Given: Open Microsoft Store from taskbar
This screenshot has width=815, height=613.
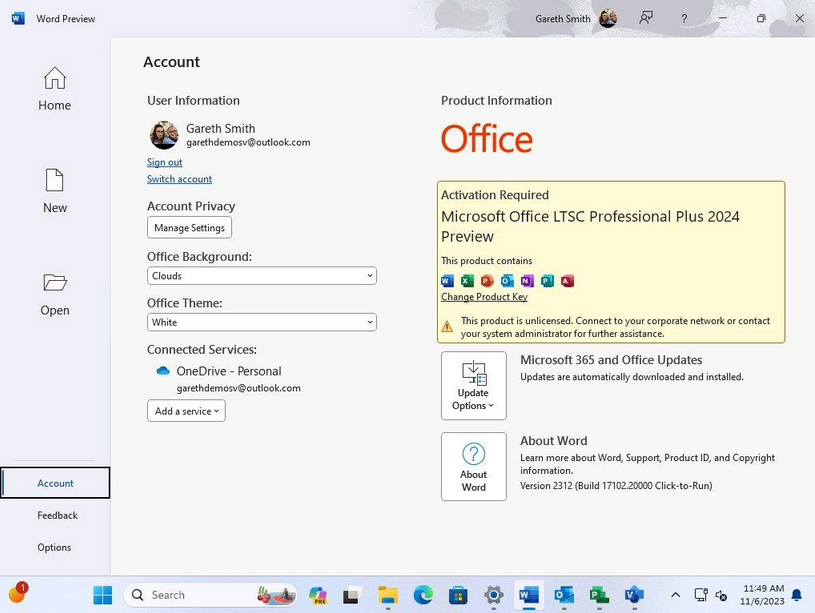Looking at the screenshot, I should click(458, 595).
